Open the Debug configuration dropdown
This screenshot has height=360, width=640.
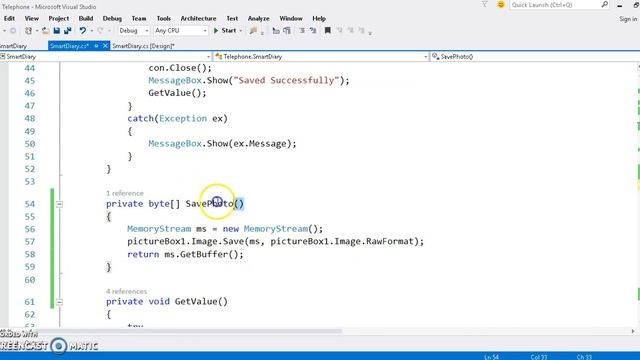[133, 31]
